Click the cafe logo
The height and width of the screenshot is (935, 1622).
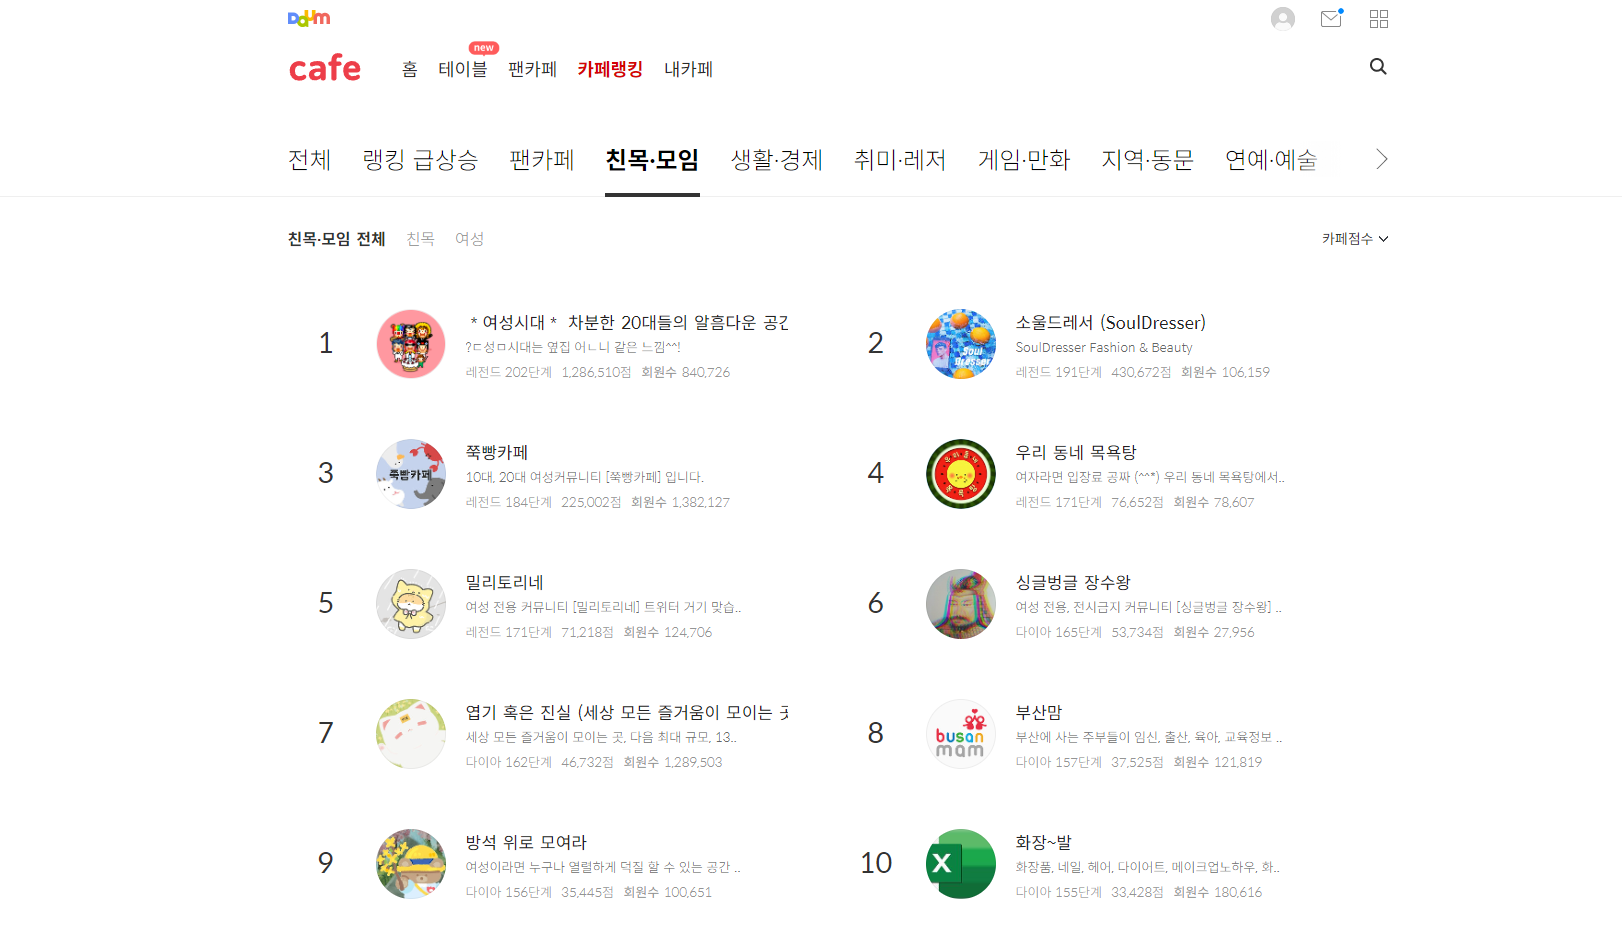coord(325,68)
